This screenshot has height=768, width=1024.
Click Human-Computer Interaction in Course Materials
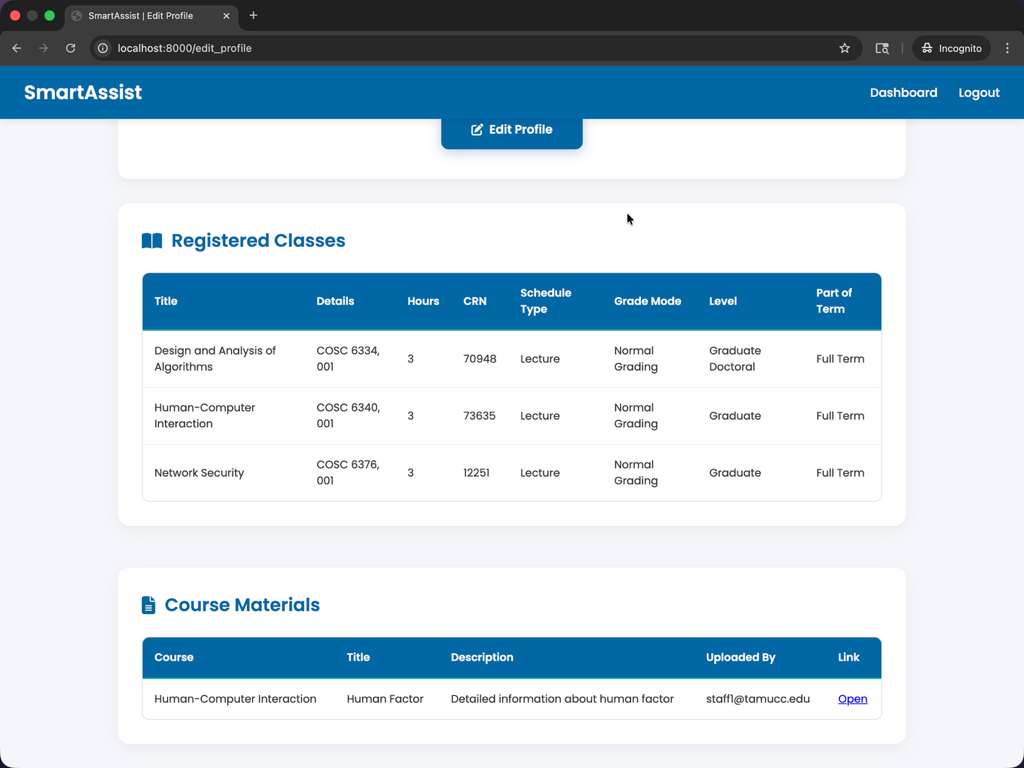coord(235,699)
